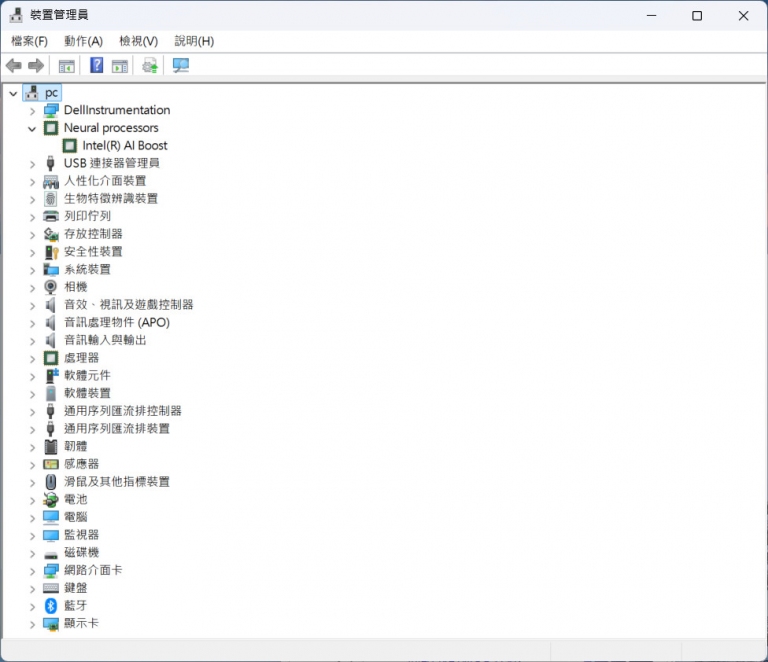Click the update driver toolbar icon
The image size is (768, 662).
[150, 66]
